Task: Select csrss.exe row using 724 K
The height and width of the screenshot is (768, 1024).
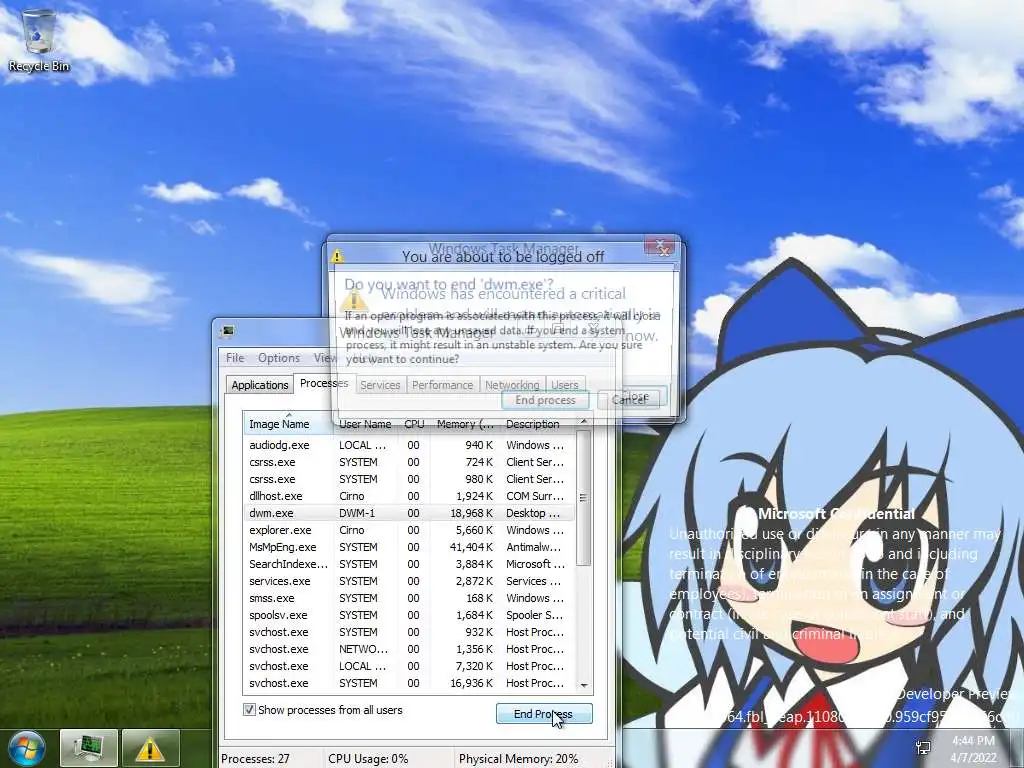Action: pos(409,462)
